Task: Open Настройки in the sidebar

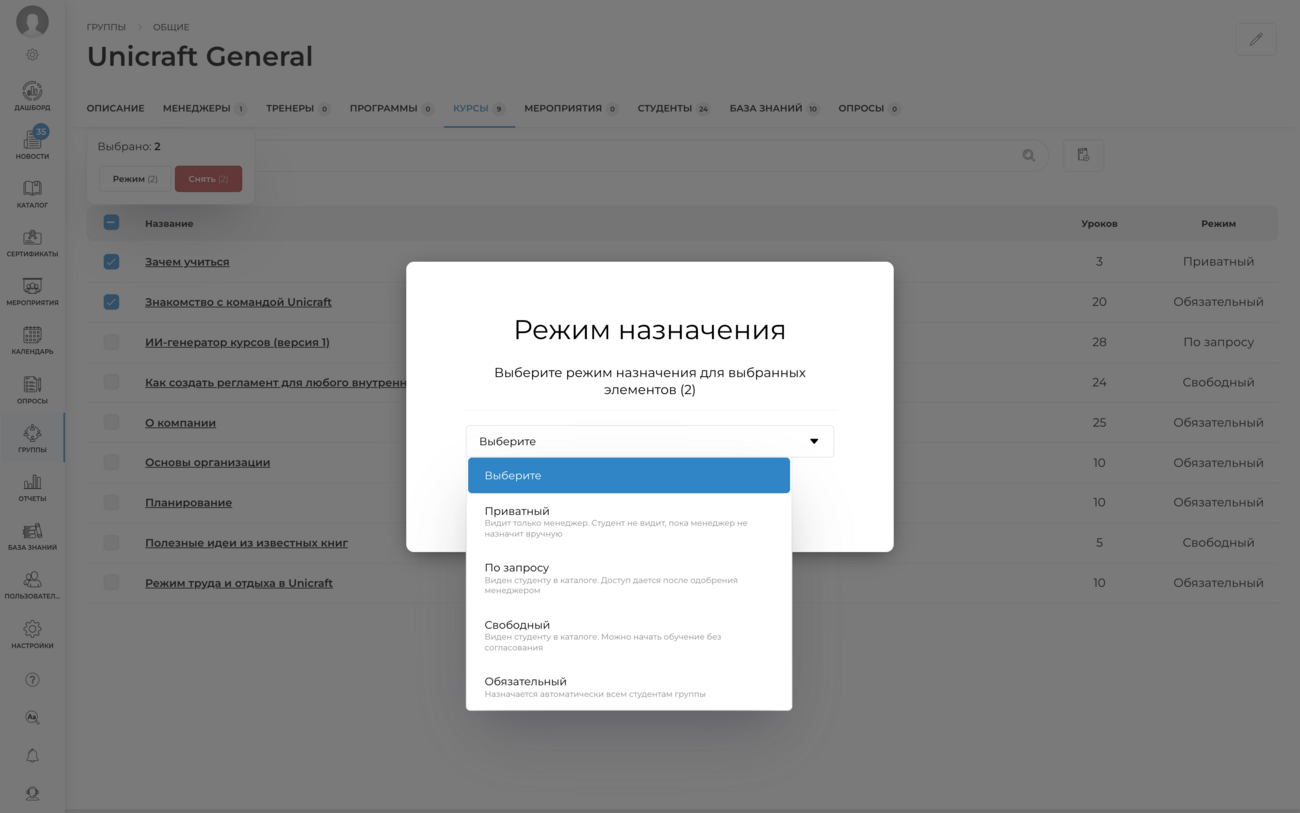Action: coord(32,634)
